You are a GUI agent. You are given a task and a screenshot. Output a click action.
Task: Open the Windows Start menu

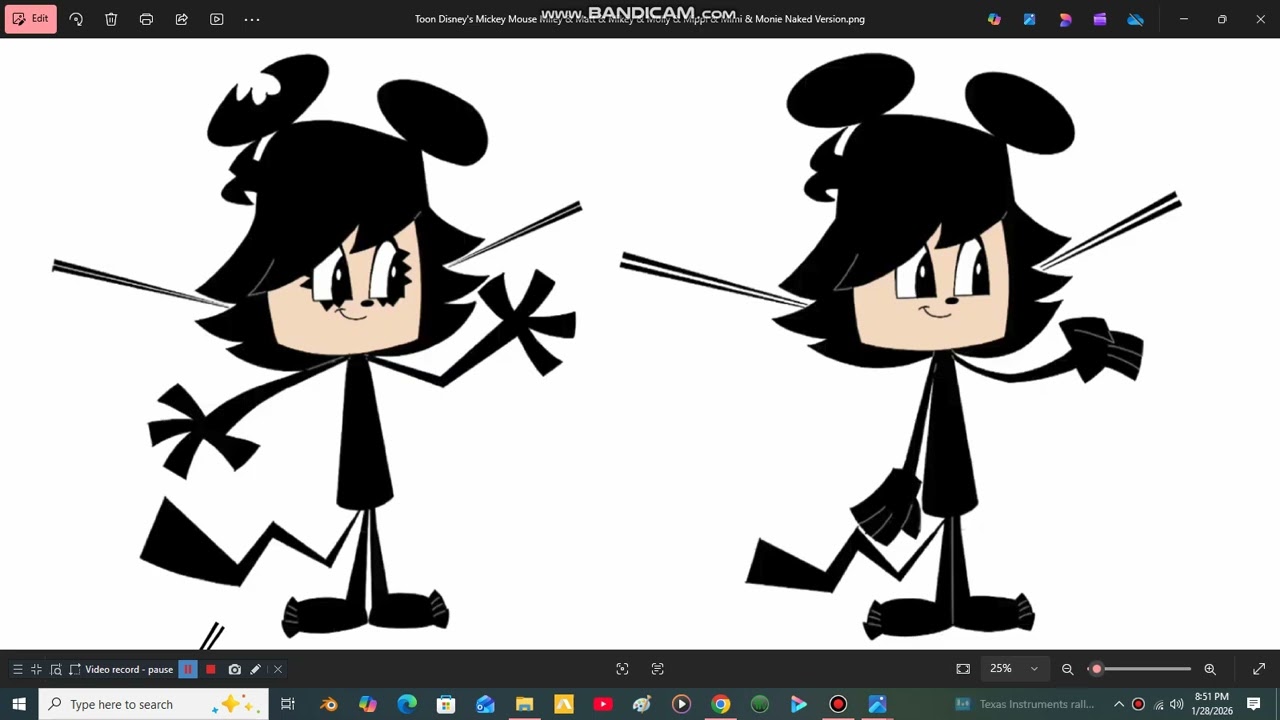pyautogui.click(x=19, y=704)
